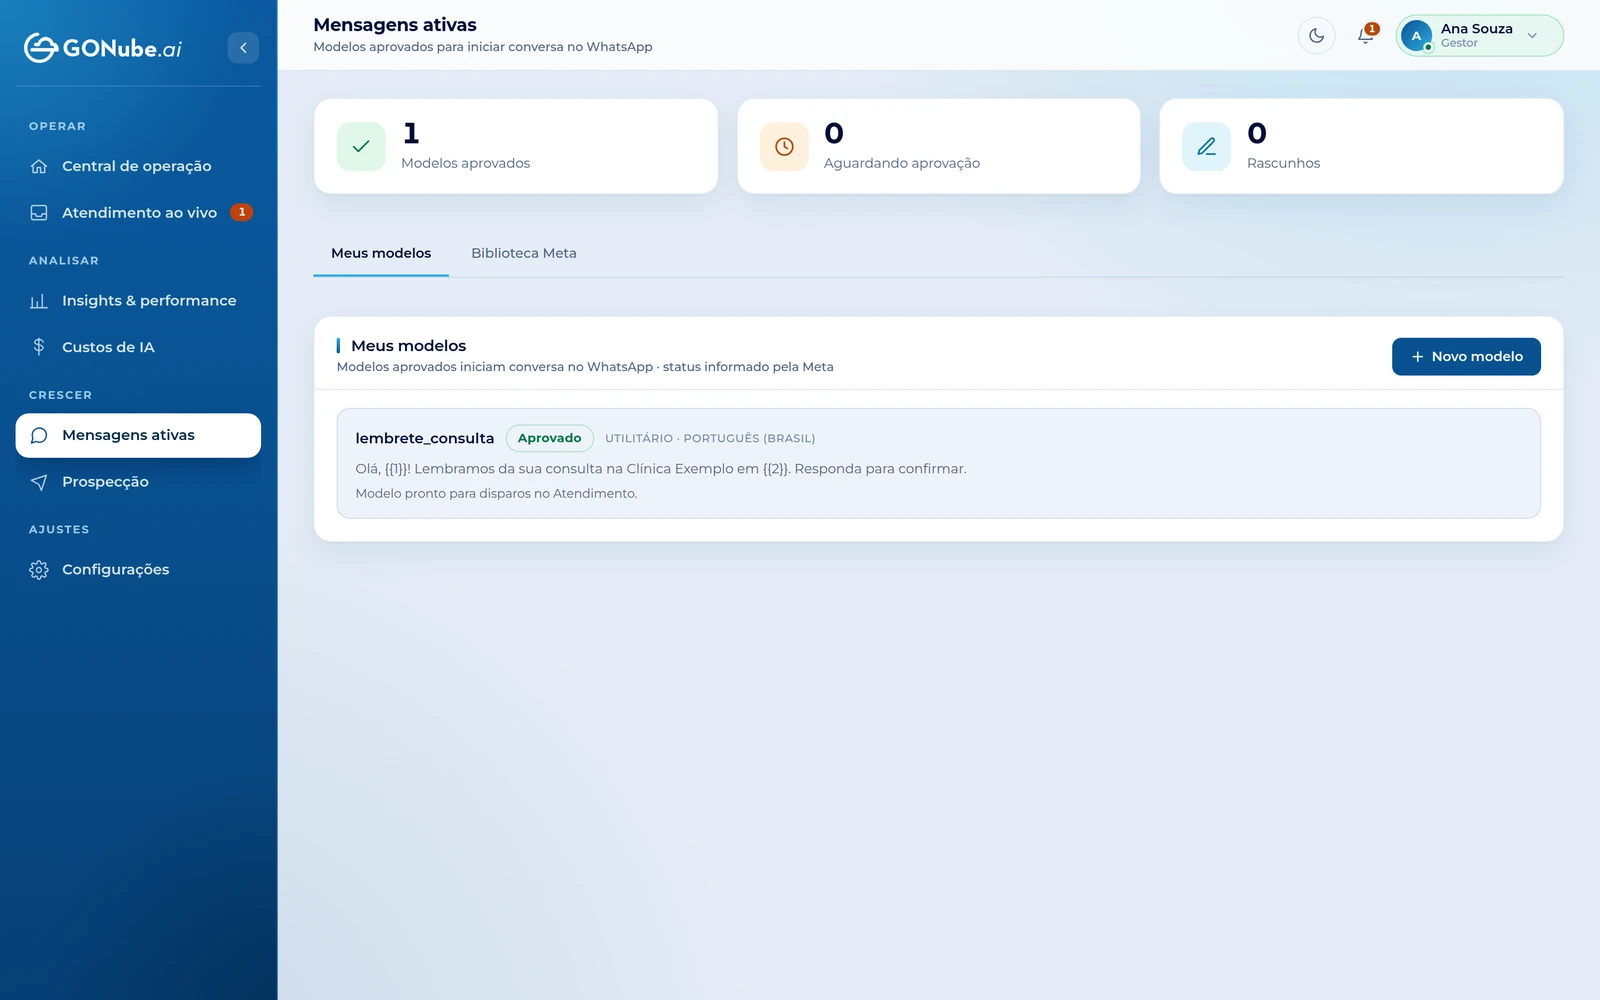The image size is (1600, 1000).
Task: Click the bar chart icon beside Insights & performance
Action: [39, 301]
